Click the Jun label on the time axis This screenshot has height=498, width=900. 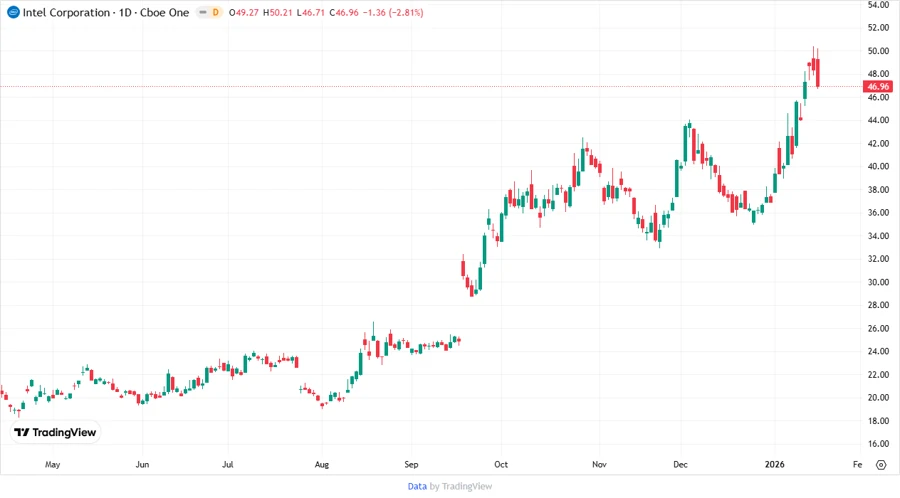(x=142, y=465)
